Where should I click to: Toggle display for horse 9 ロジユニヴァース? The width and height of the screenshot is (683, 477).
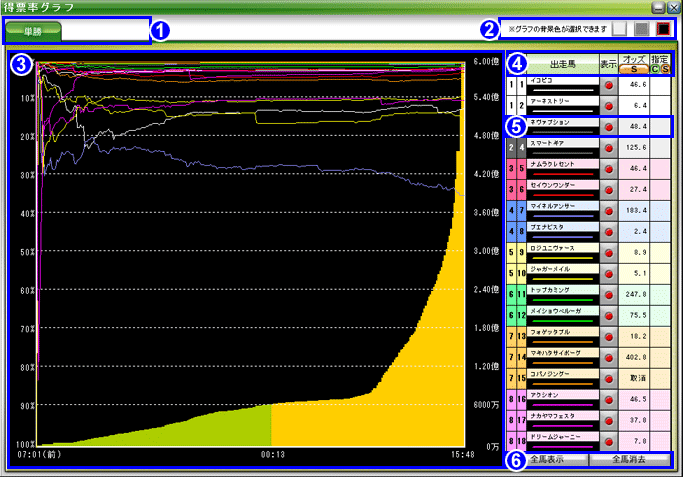coord(609,253)
